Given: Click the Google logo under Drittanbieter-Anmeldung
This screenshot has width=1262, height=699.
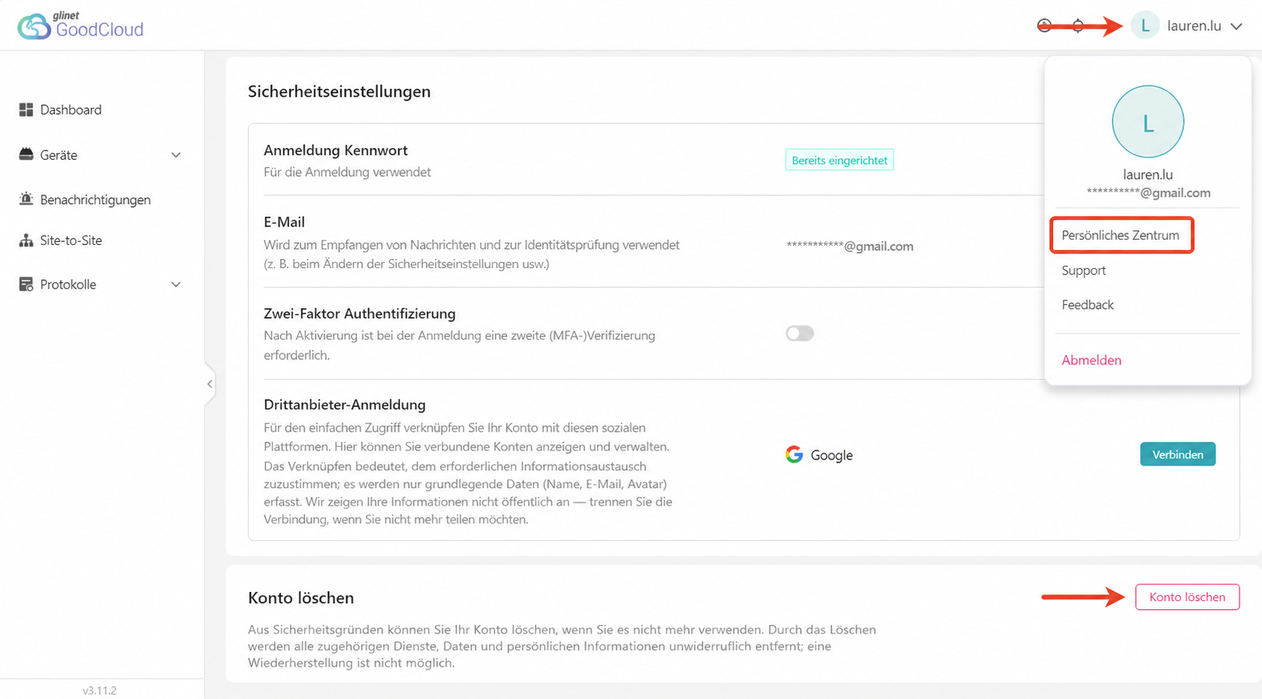Looking at the screenshot, I should click(x=794, y=455).
